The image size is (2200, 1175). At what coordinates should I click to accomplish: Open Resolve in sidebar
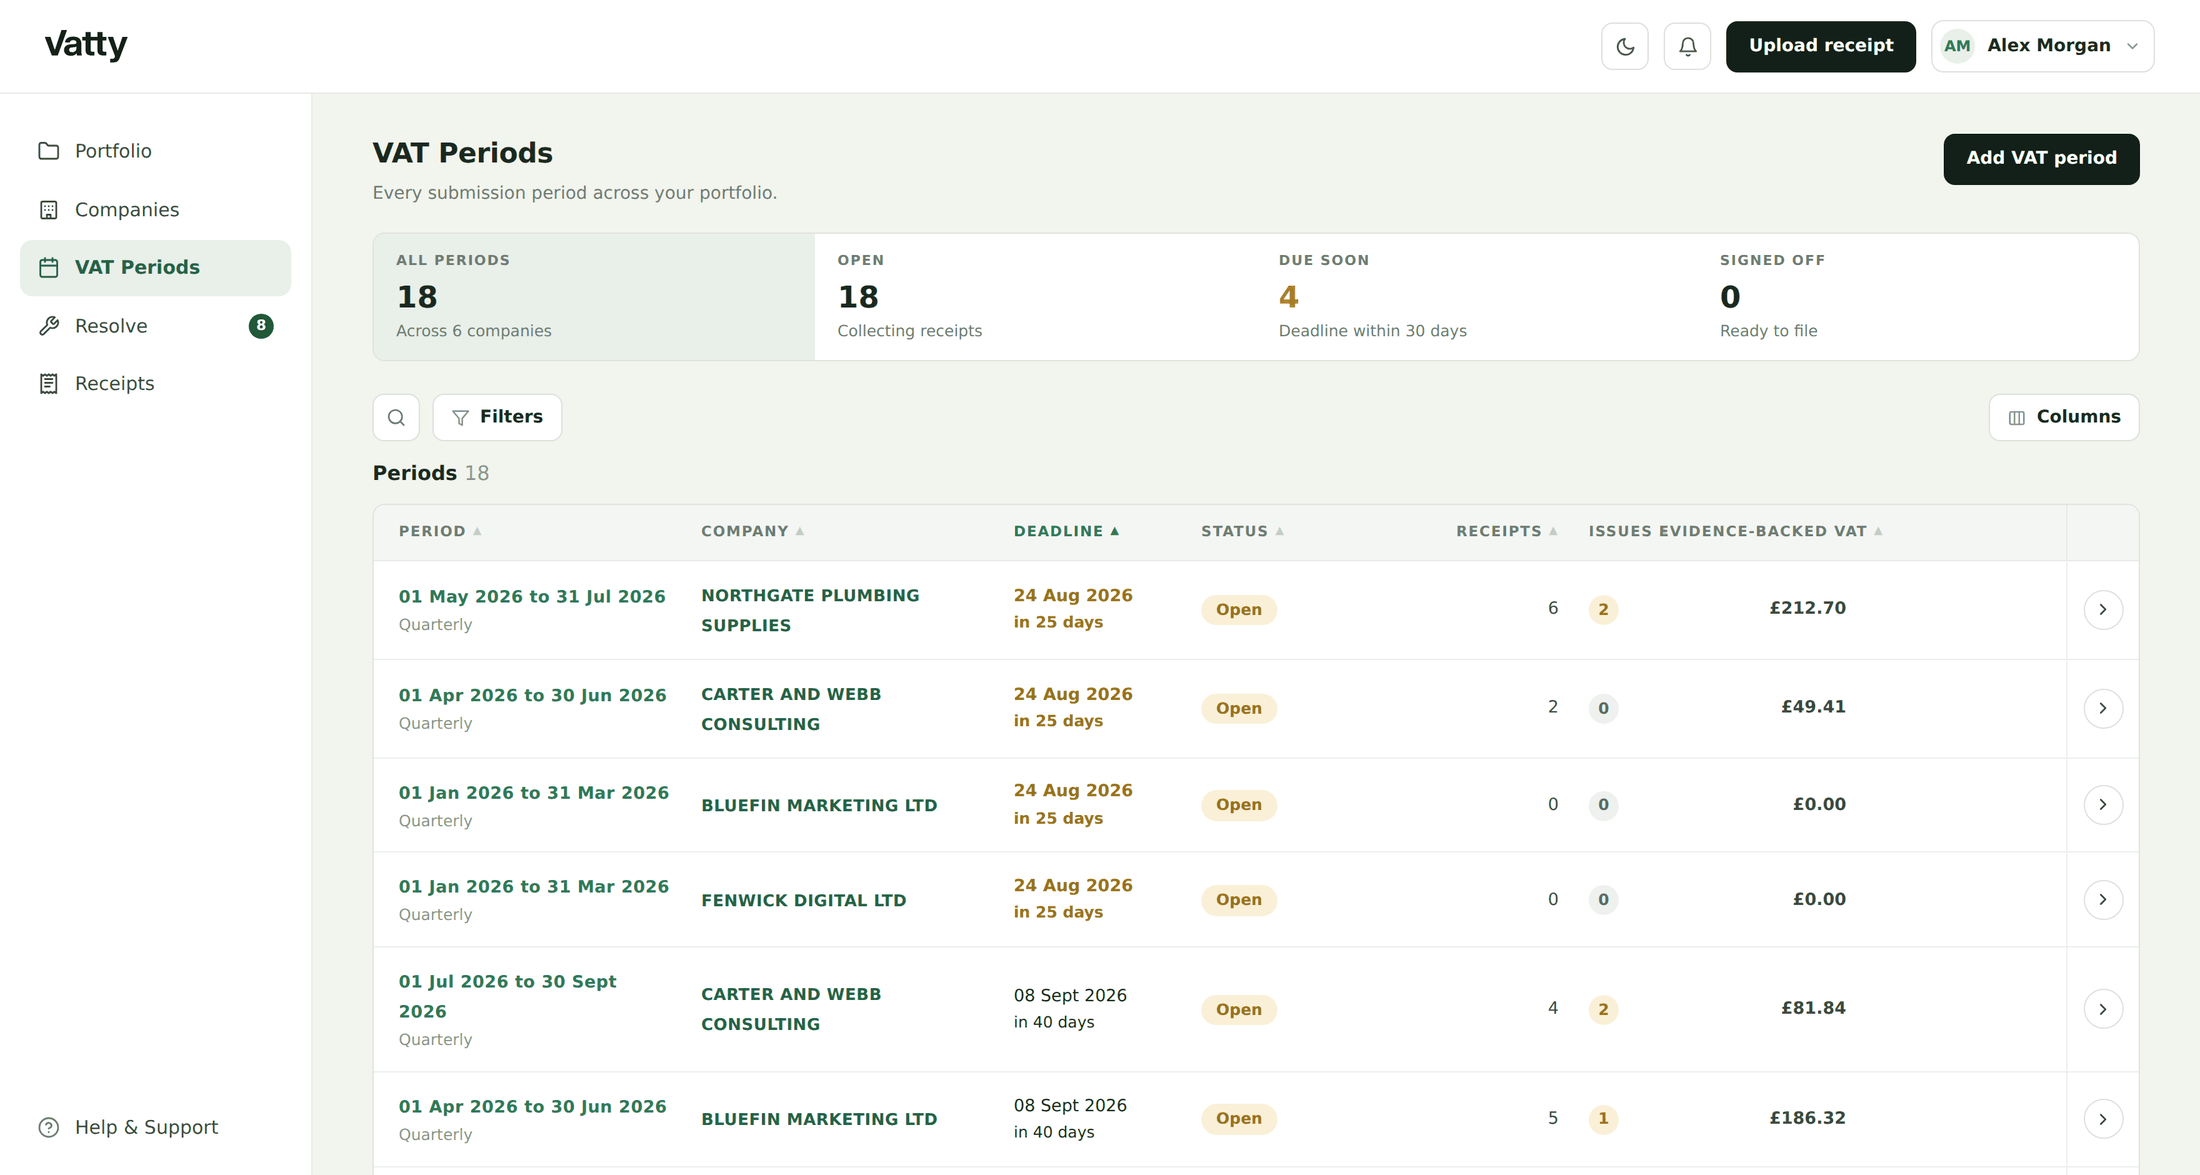155,326
